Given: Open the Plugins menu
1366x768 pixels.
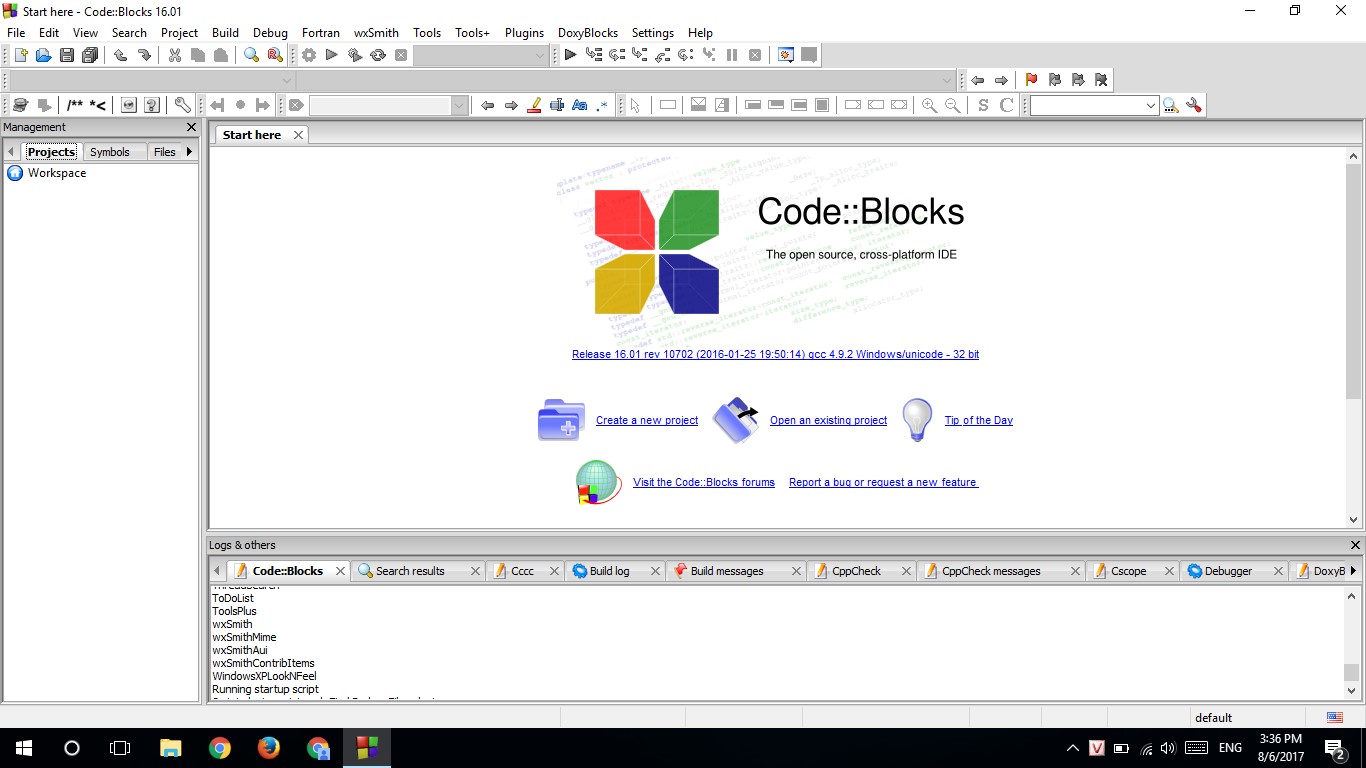Looking at the screenshot, I should pyautogui.click(x=524, y=32).
